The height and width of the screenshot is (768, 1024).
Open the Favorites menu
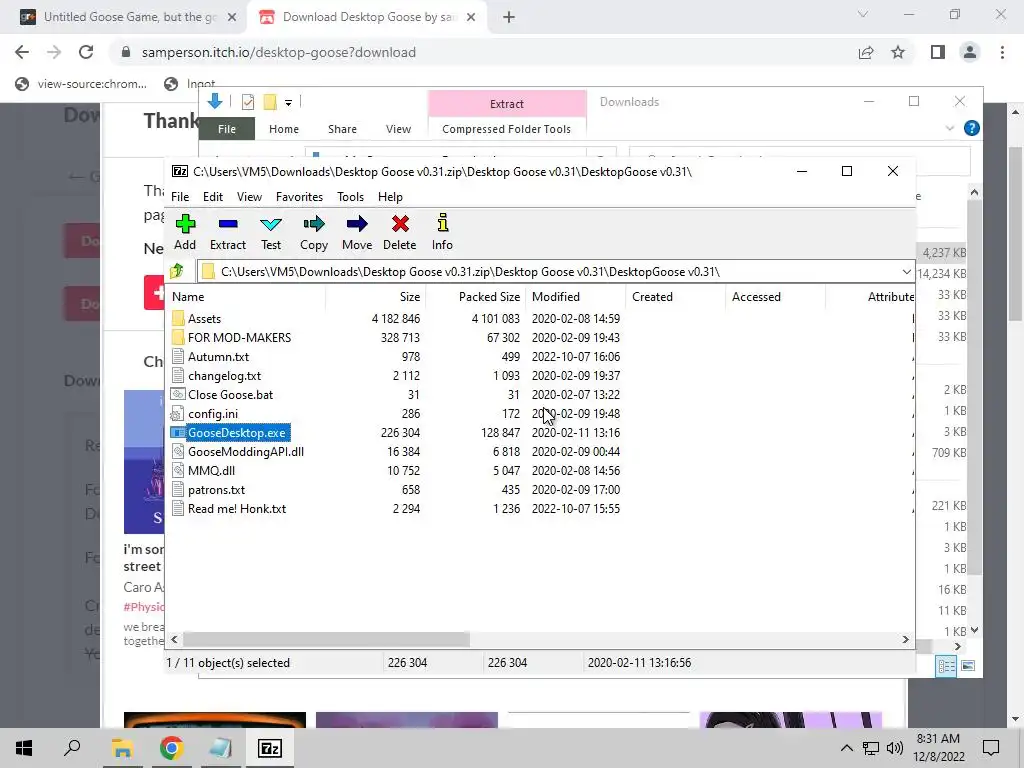coord(299,197)
